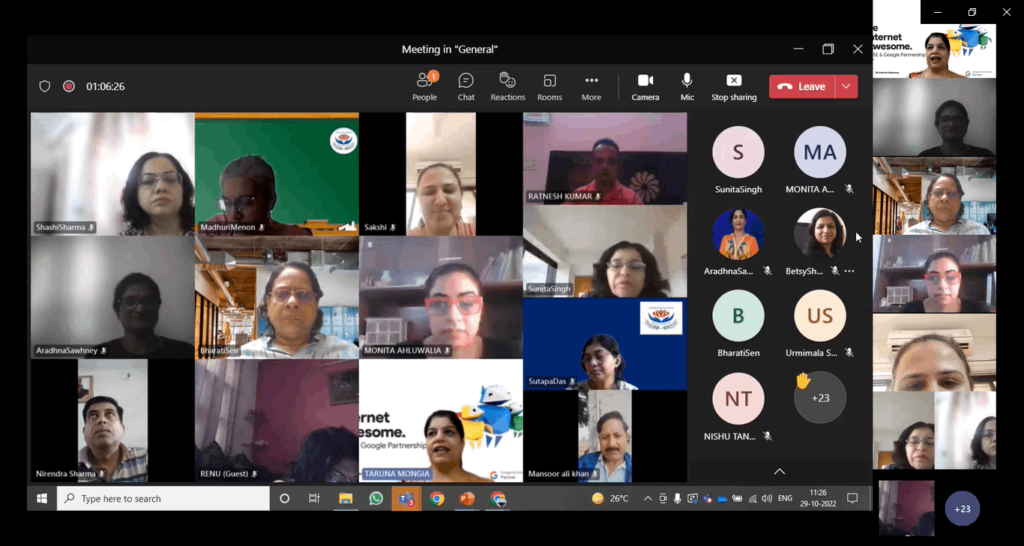
Task: Click MONITA participant's muted mic icon
Action: [x=849, y=189]
